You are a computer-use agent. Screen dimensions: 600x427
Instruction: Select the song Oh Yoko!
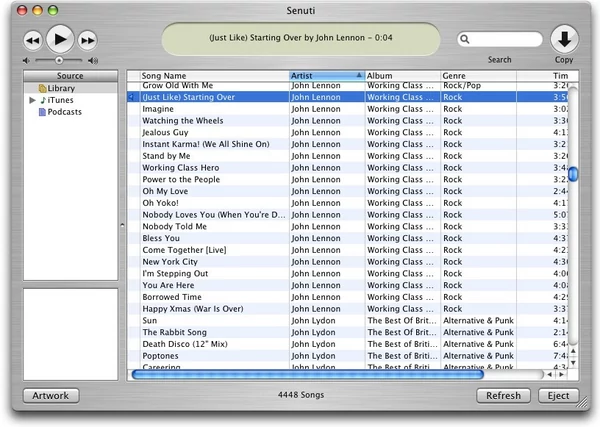click(x=347, y=203)
